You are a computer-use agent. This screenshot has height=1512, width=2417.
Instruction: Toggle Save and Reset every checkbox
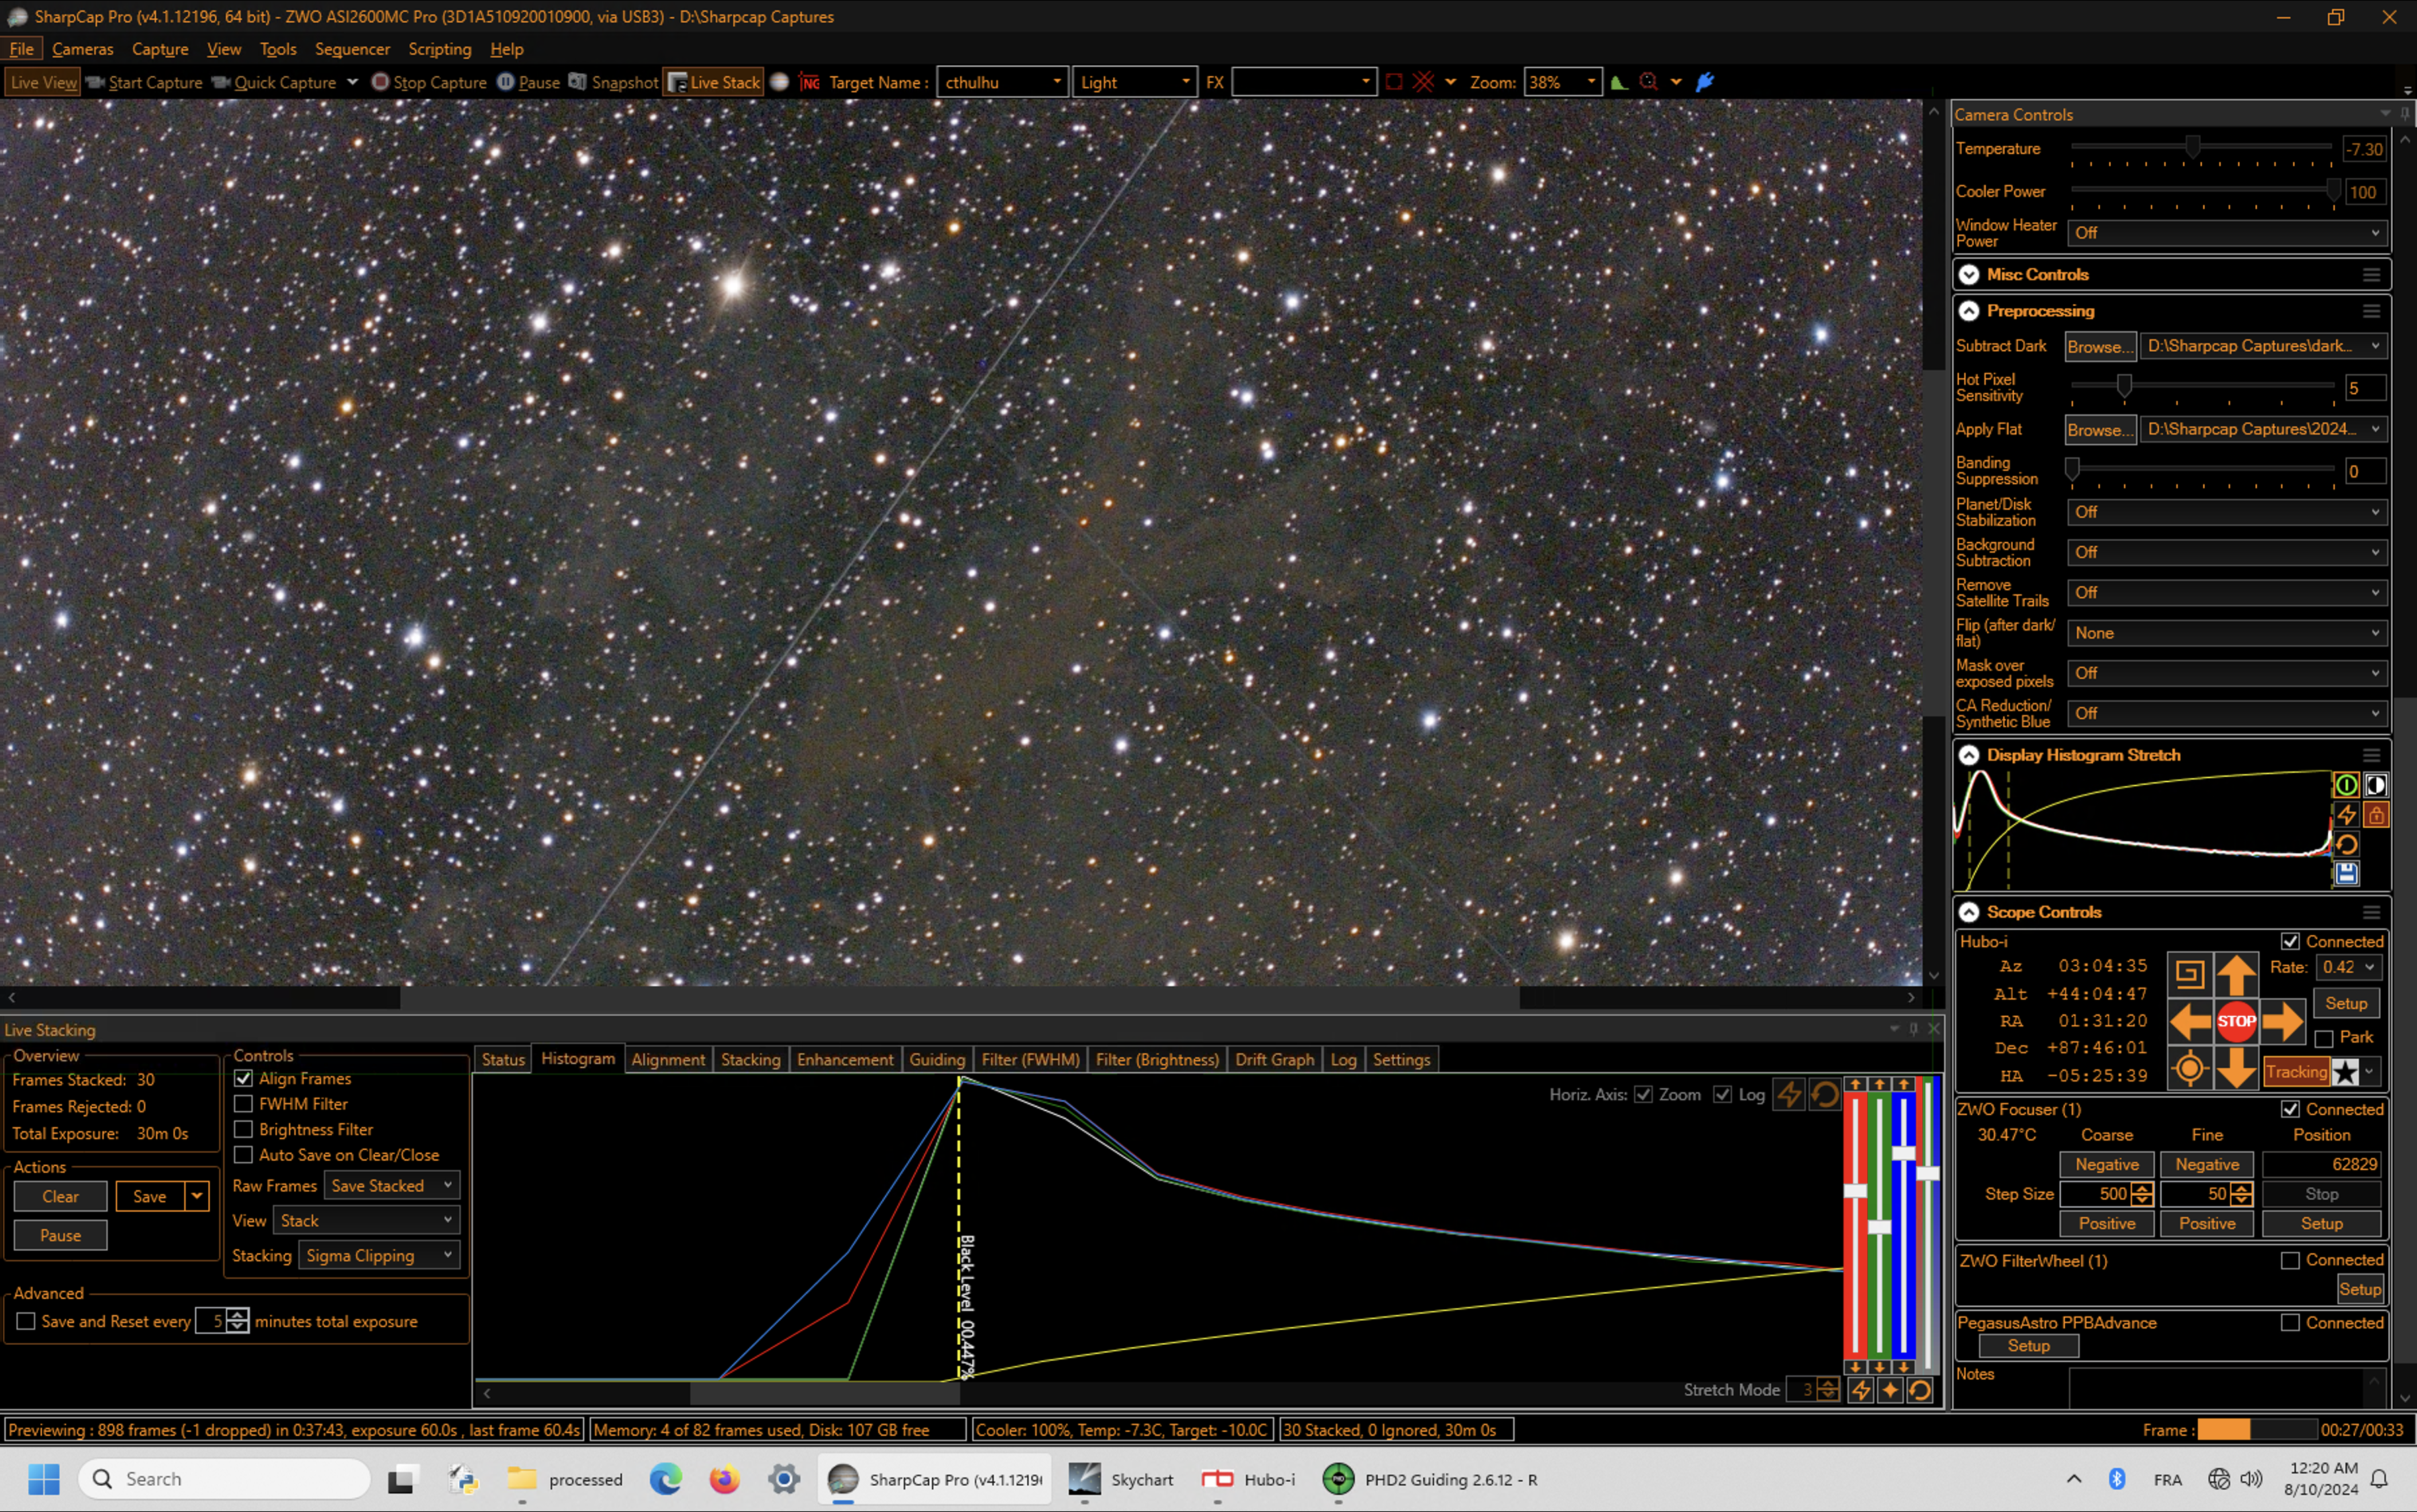26,1322
